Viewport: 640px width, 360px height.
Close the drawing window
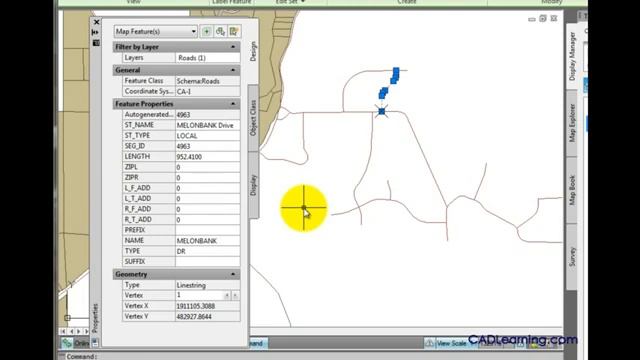(554, 18)
